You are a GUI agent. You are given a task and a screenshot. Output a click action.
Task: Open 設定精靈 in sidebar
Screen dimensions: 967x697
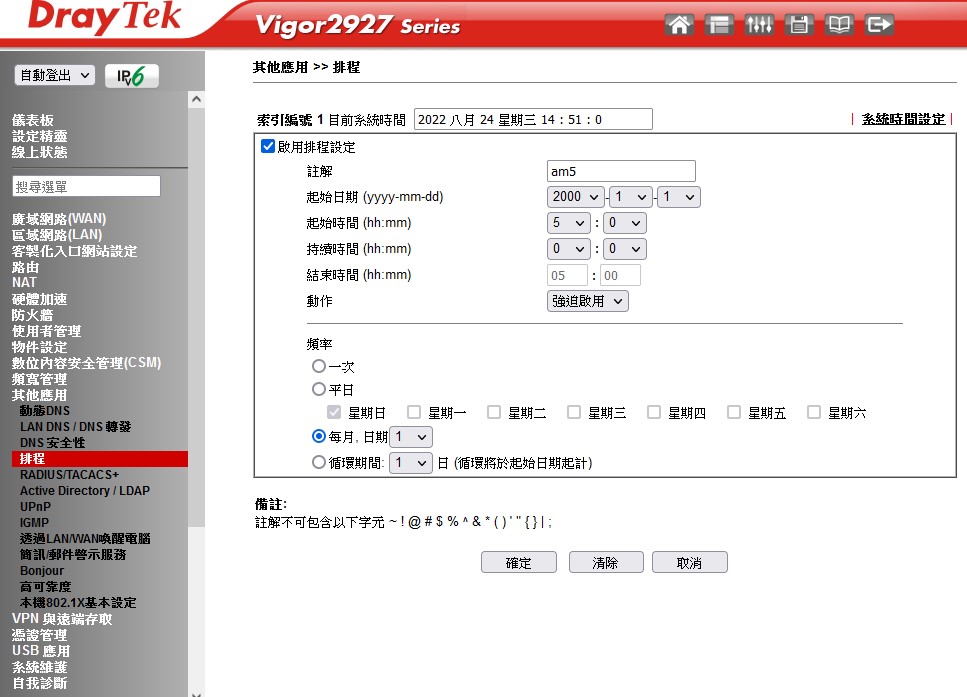(x=39, y=136)
